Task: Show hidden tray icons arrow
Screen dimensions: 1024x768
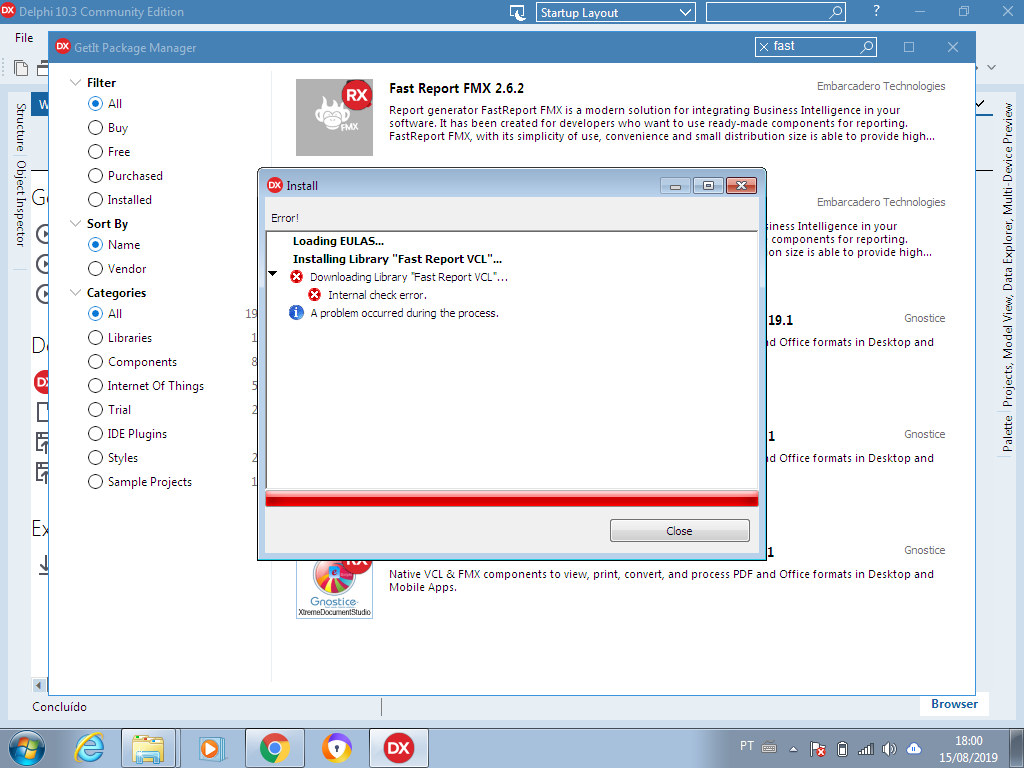Action: point(793,749)
